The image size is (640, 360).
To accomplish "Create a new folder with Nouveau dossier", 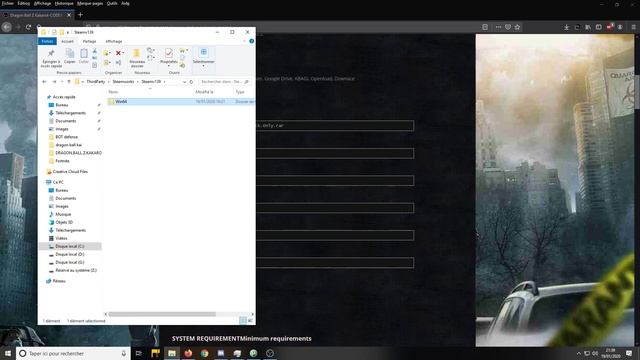I will 137,58.
